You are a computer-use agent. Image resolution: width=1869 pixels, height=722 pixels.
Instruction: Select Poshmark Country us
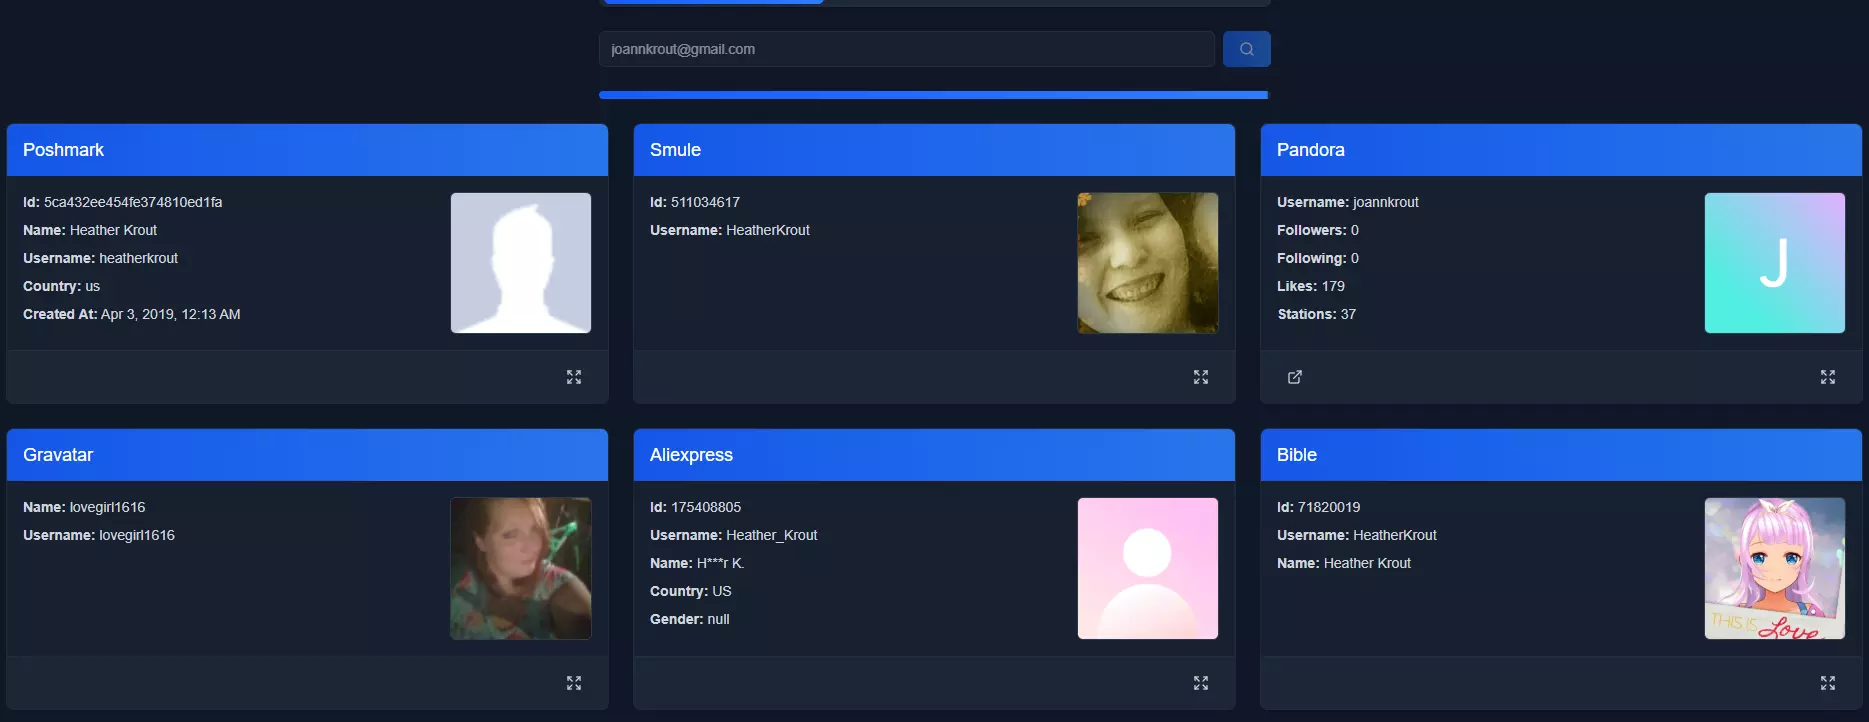tap(61, 286)
